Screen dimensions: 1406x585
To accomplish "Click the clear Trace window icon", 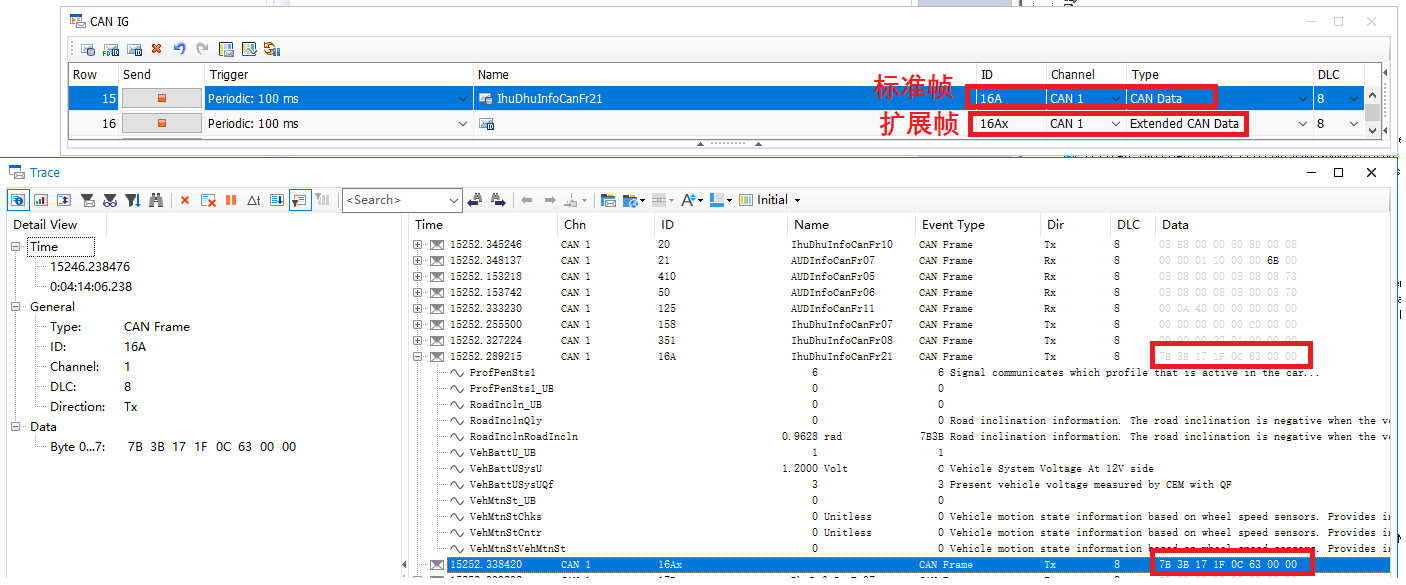I will click(209, 200).
